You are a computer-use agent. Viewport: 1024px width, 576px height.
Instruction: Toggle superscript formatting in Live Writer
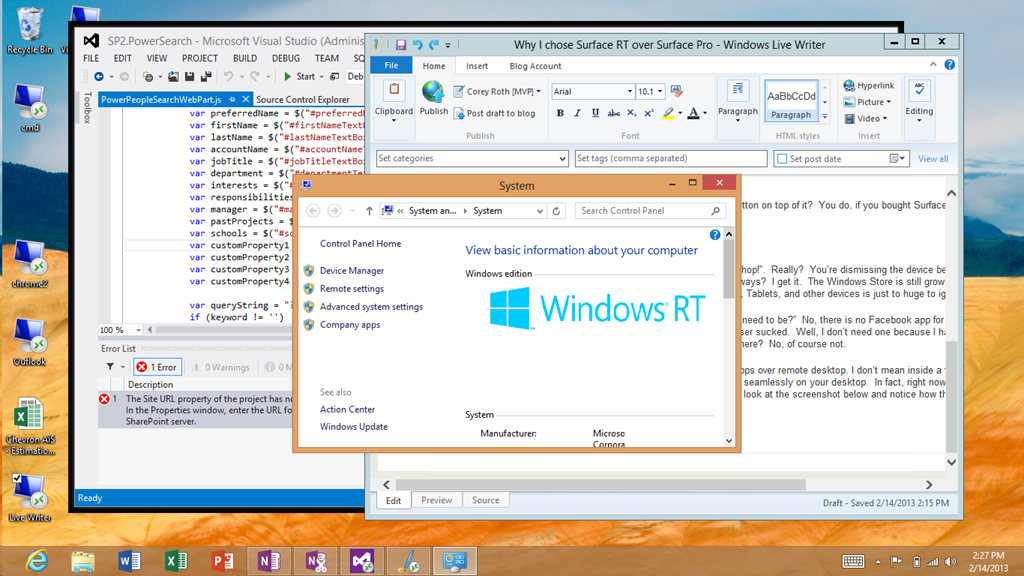click(x=648, y=113)
